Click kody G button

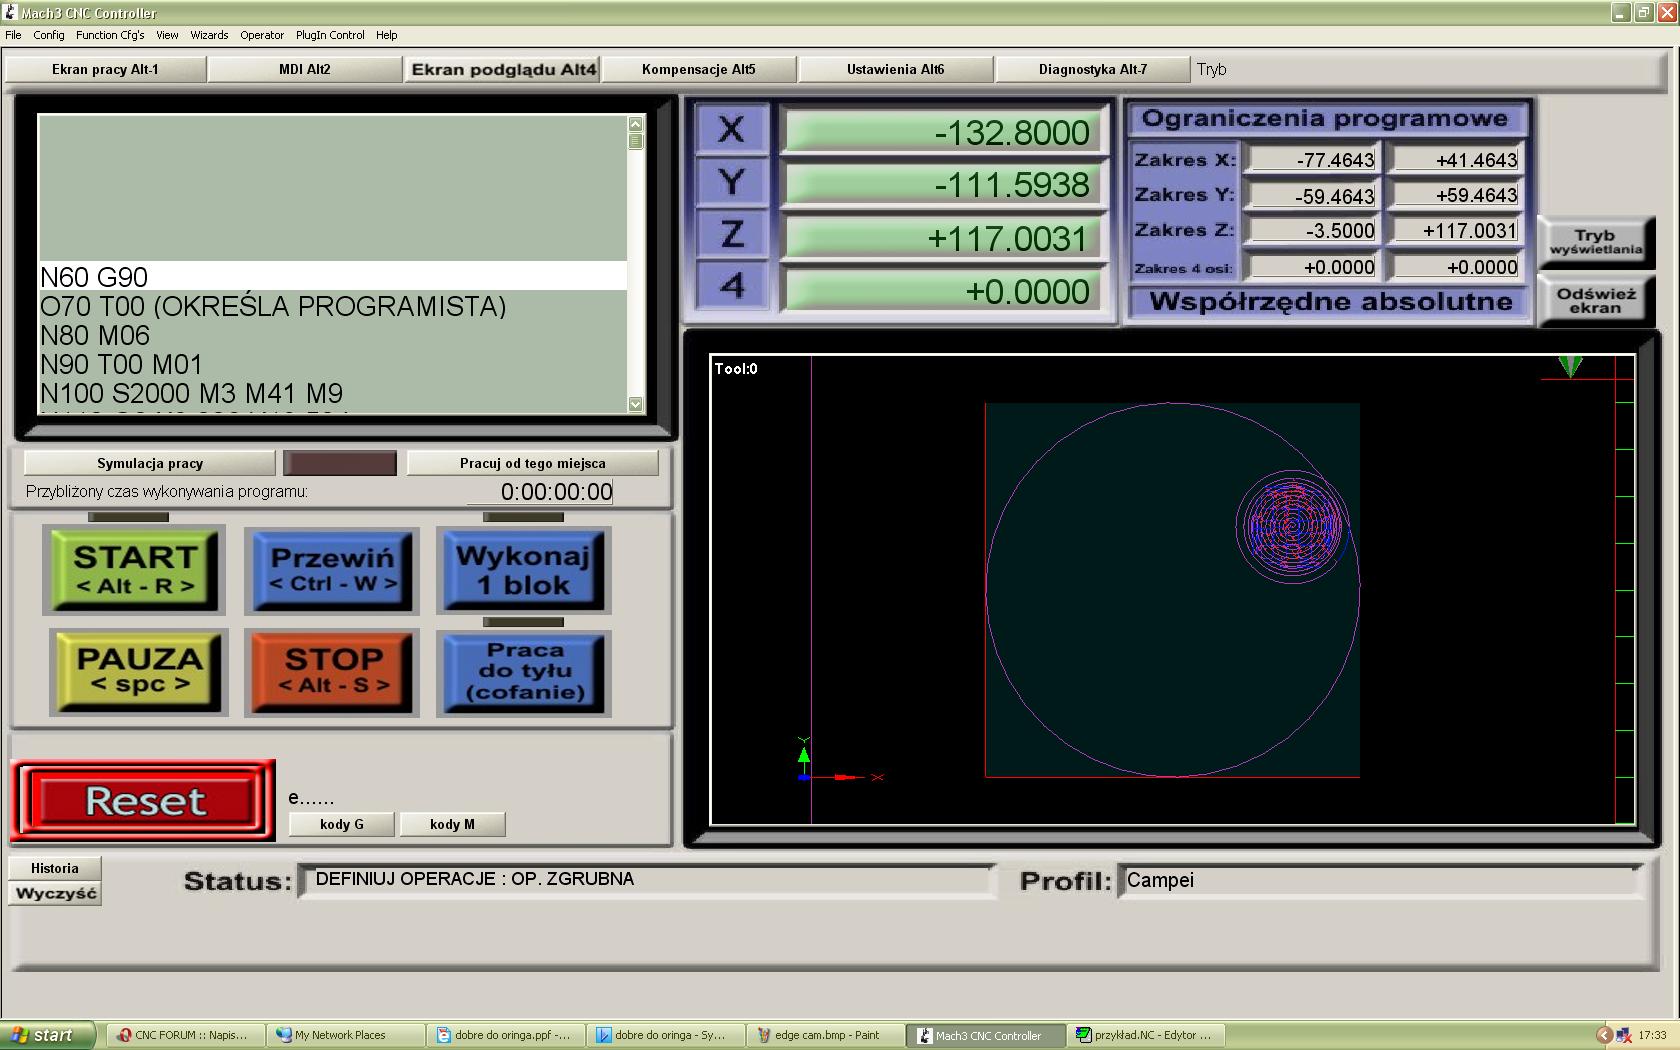tap(341, 824)
